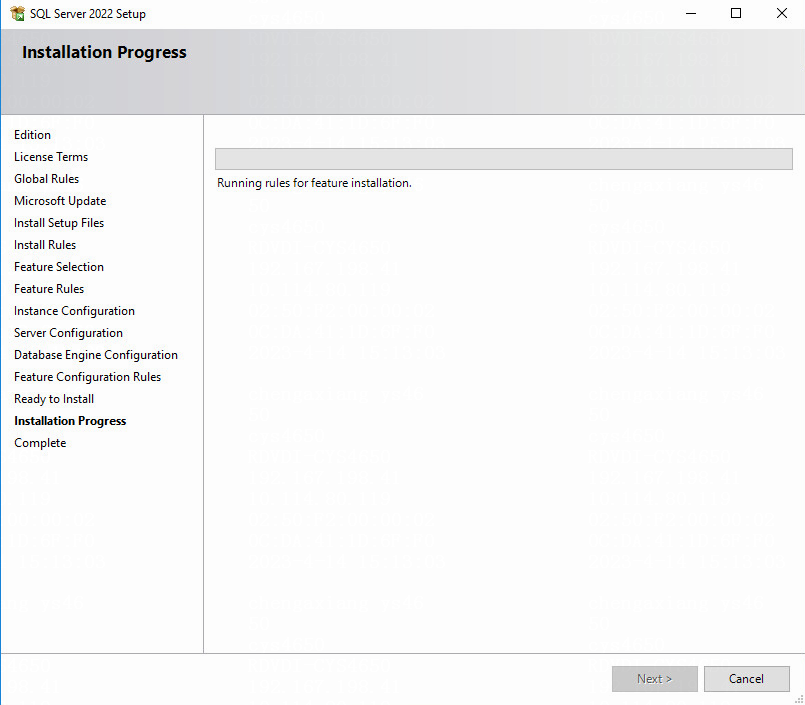805x705 pixels.
Task: Click the SQL Server 2022 Setup title text
Action: click(88, 14)
